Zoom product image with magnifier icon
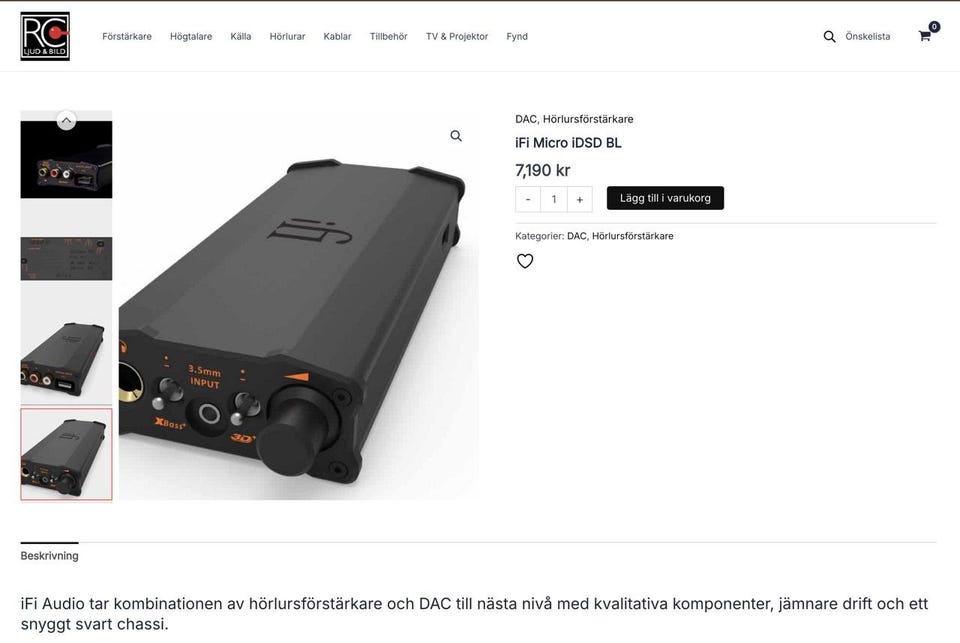Image resolution: width=960 pixels, height=643 pixels. coord(456,136)
